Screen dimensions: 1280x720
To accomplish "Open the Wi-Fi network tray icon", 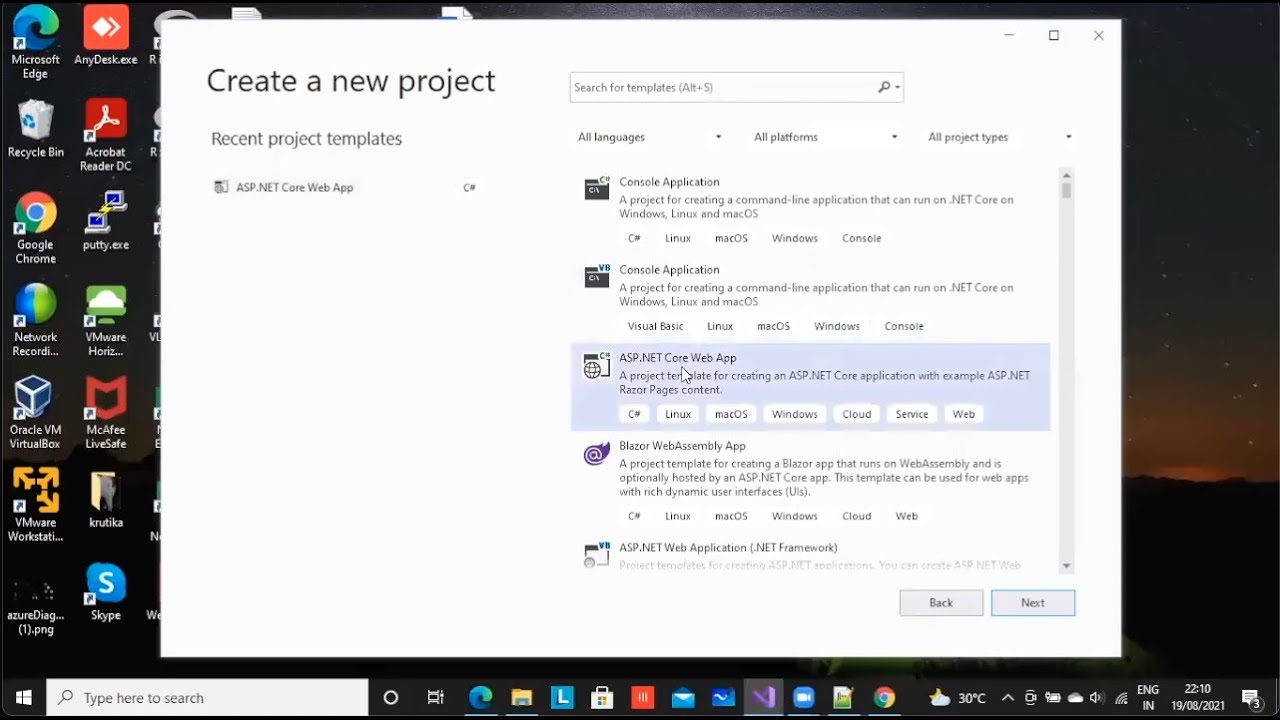I will tap(1121, 698).
